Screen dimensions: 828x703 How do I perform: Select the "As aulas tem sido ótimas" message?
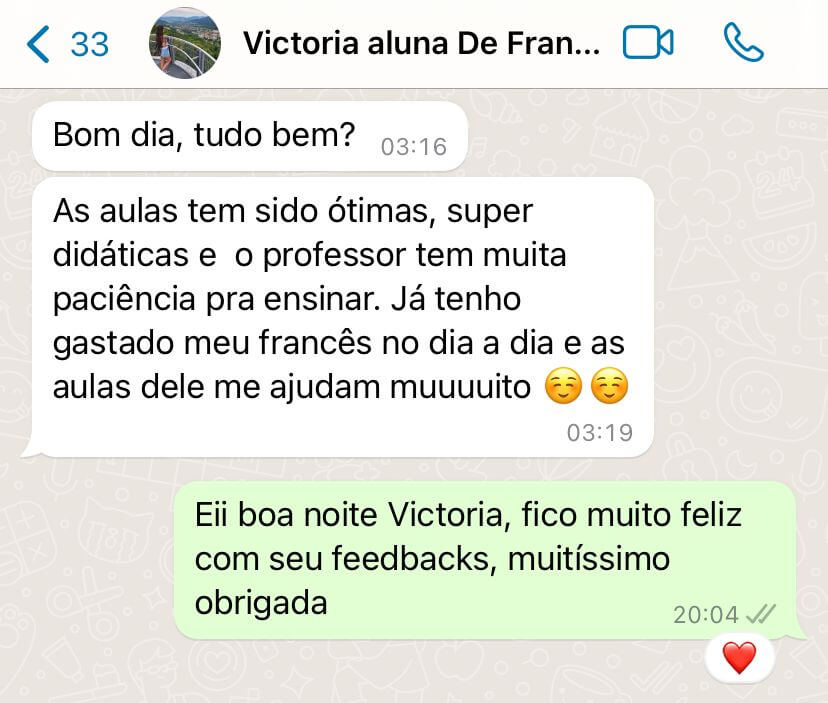[342, 317]
